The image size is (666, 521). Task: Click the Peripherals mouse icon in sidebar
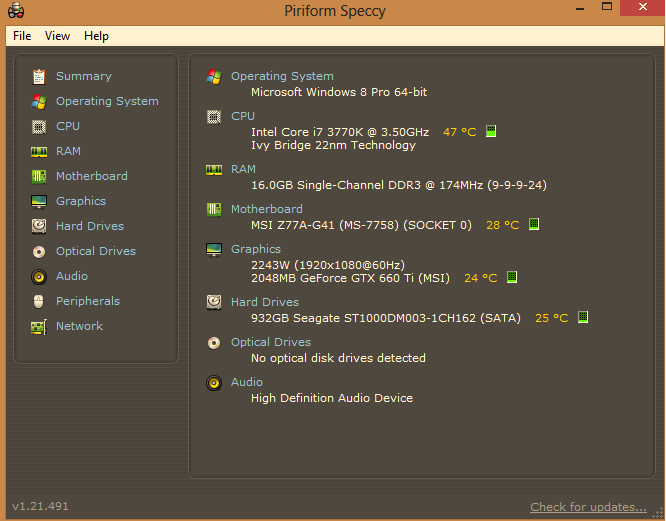[x=39, y=301]
